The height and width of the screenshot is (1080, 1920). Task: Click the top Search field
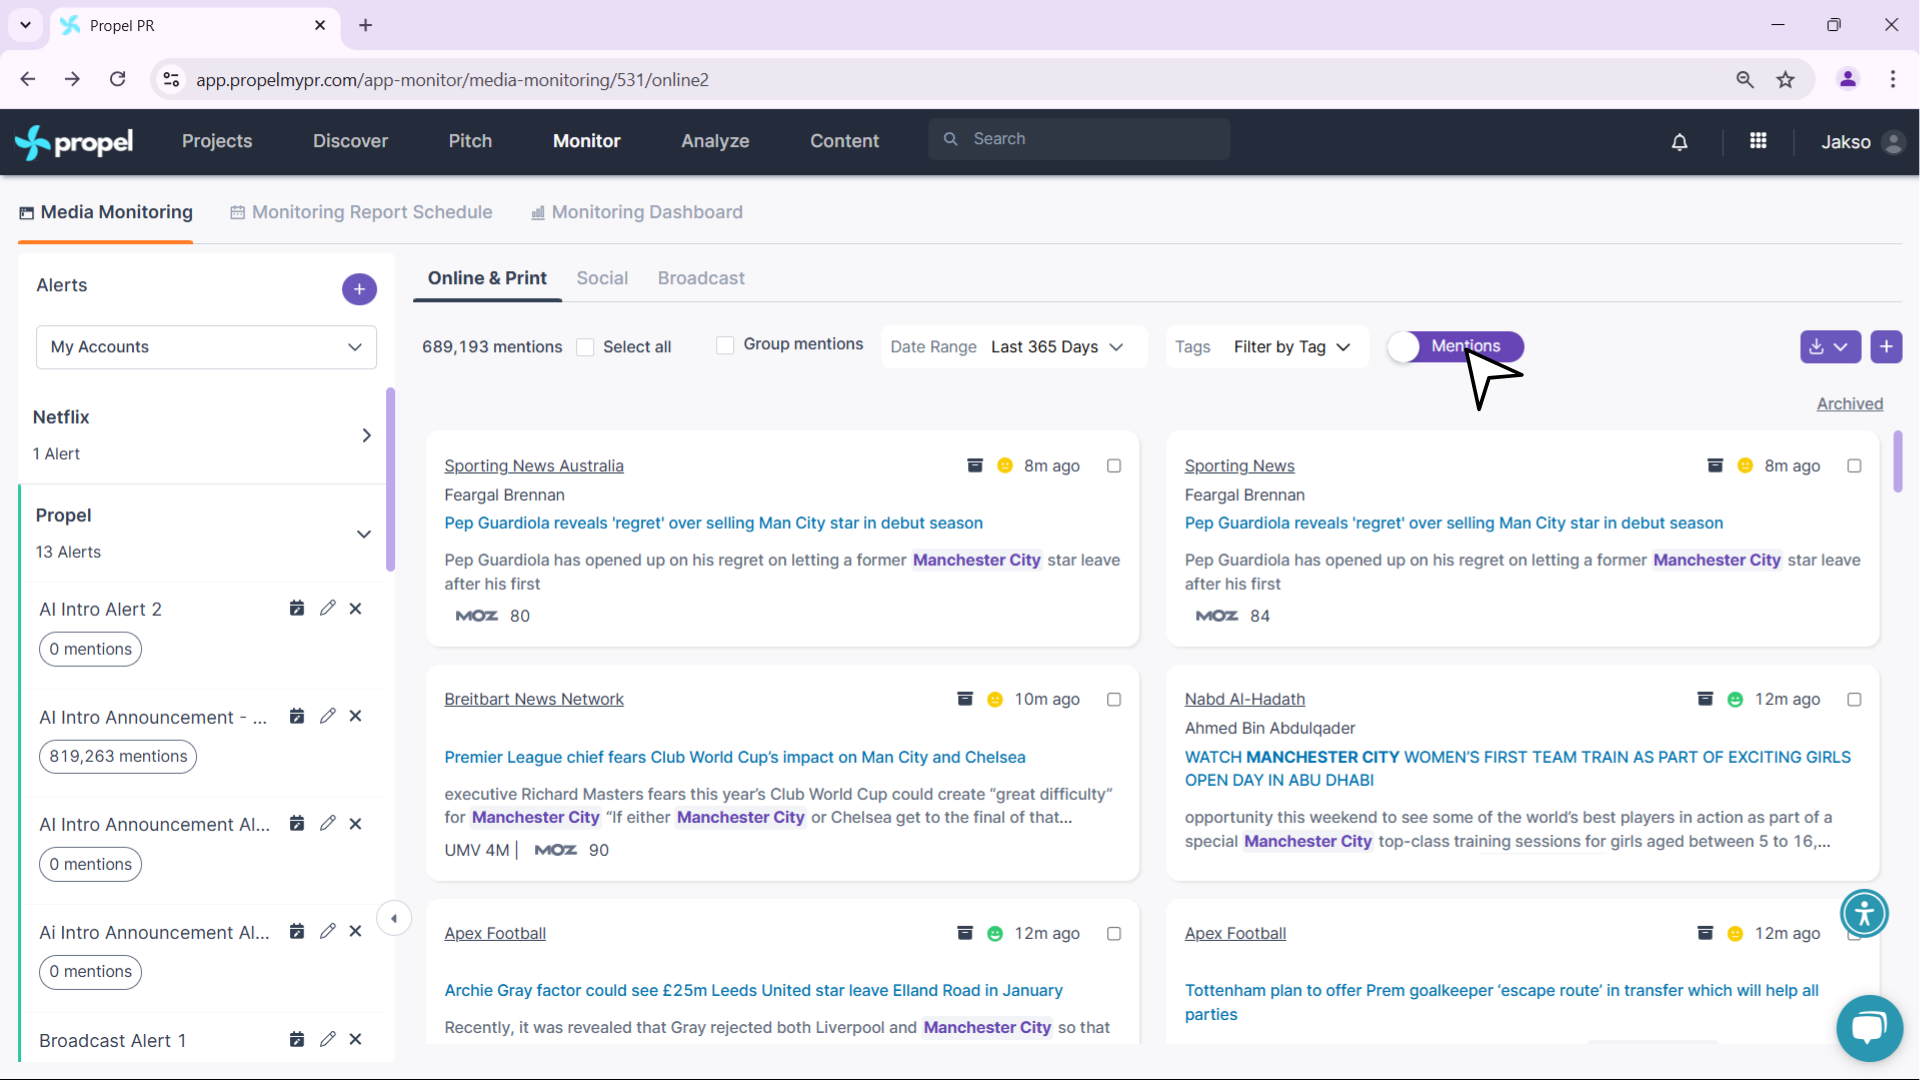[1079, 139]
